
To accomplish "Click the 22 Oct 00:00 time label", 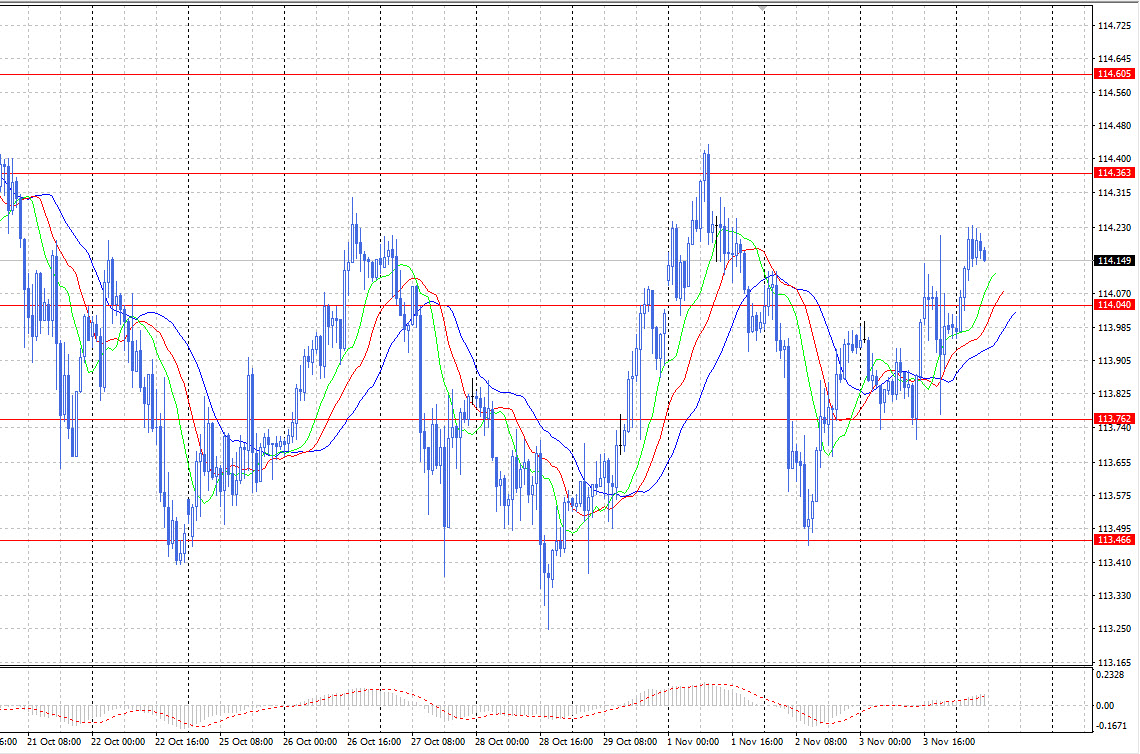I will (118, 742).
